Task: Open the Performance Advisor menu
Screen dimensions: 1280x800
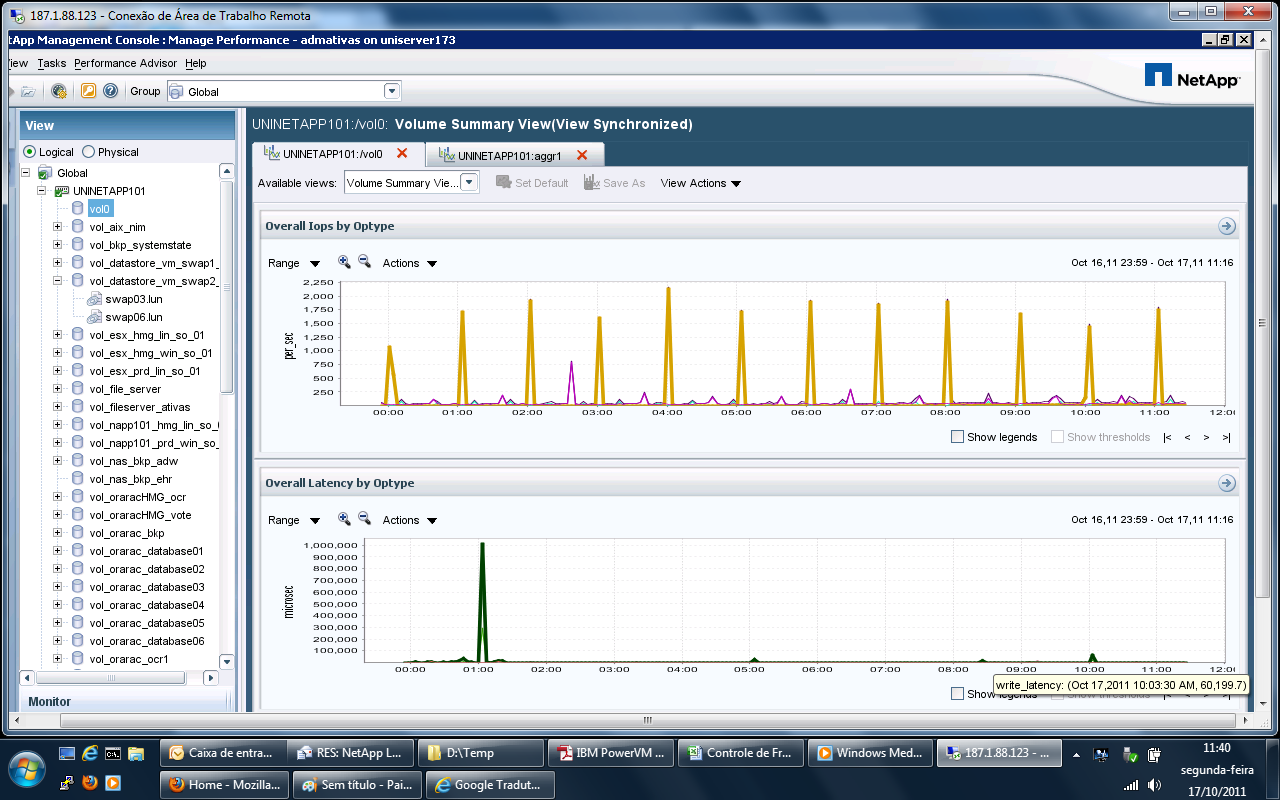Action: coord(127,63)
